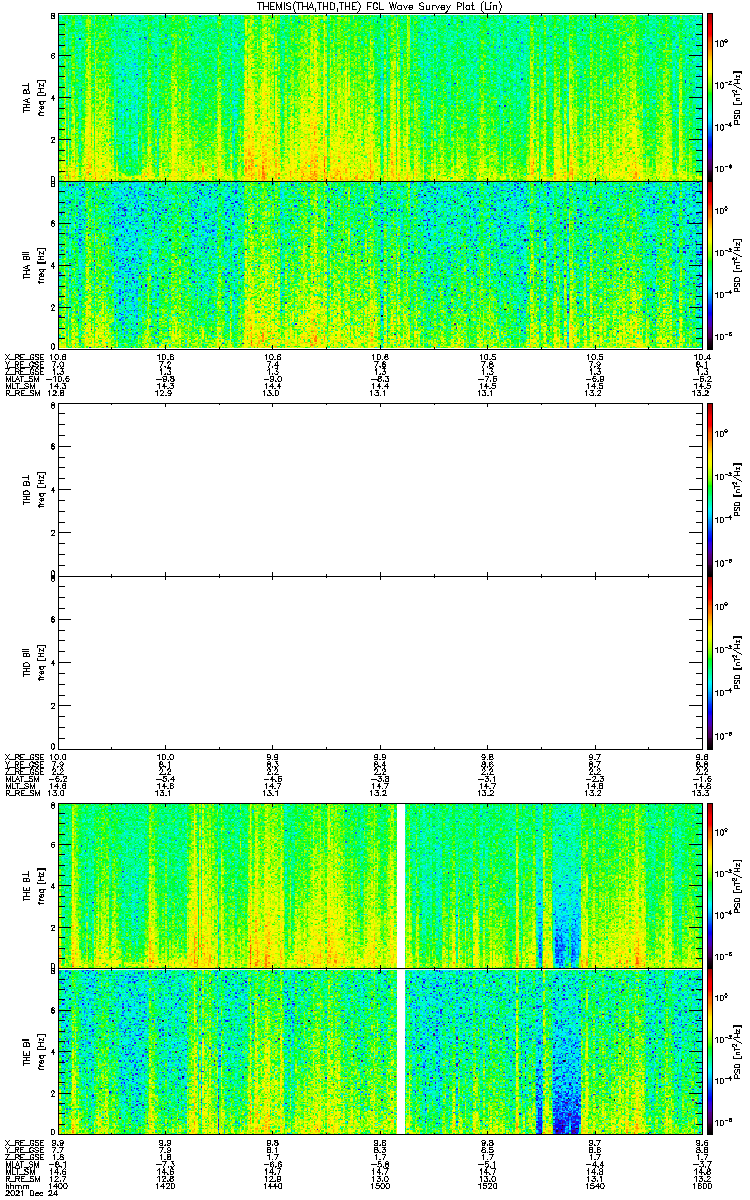Click the PSD color bar beside THE B-perpendicular

(x=710, y=885)
